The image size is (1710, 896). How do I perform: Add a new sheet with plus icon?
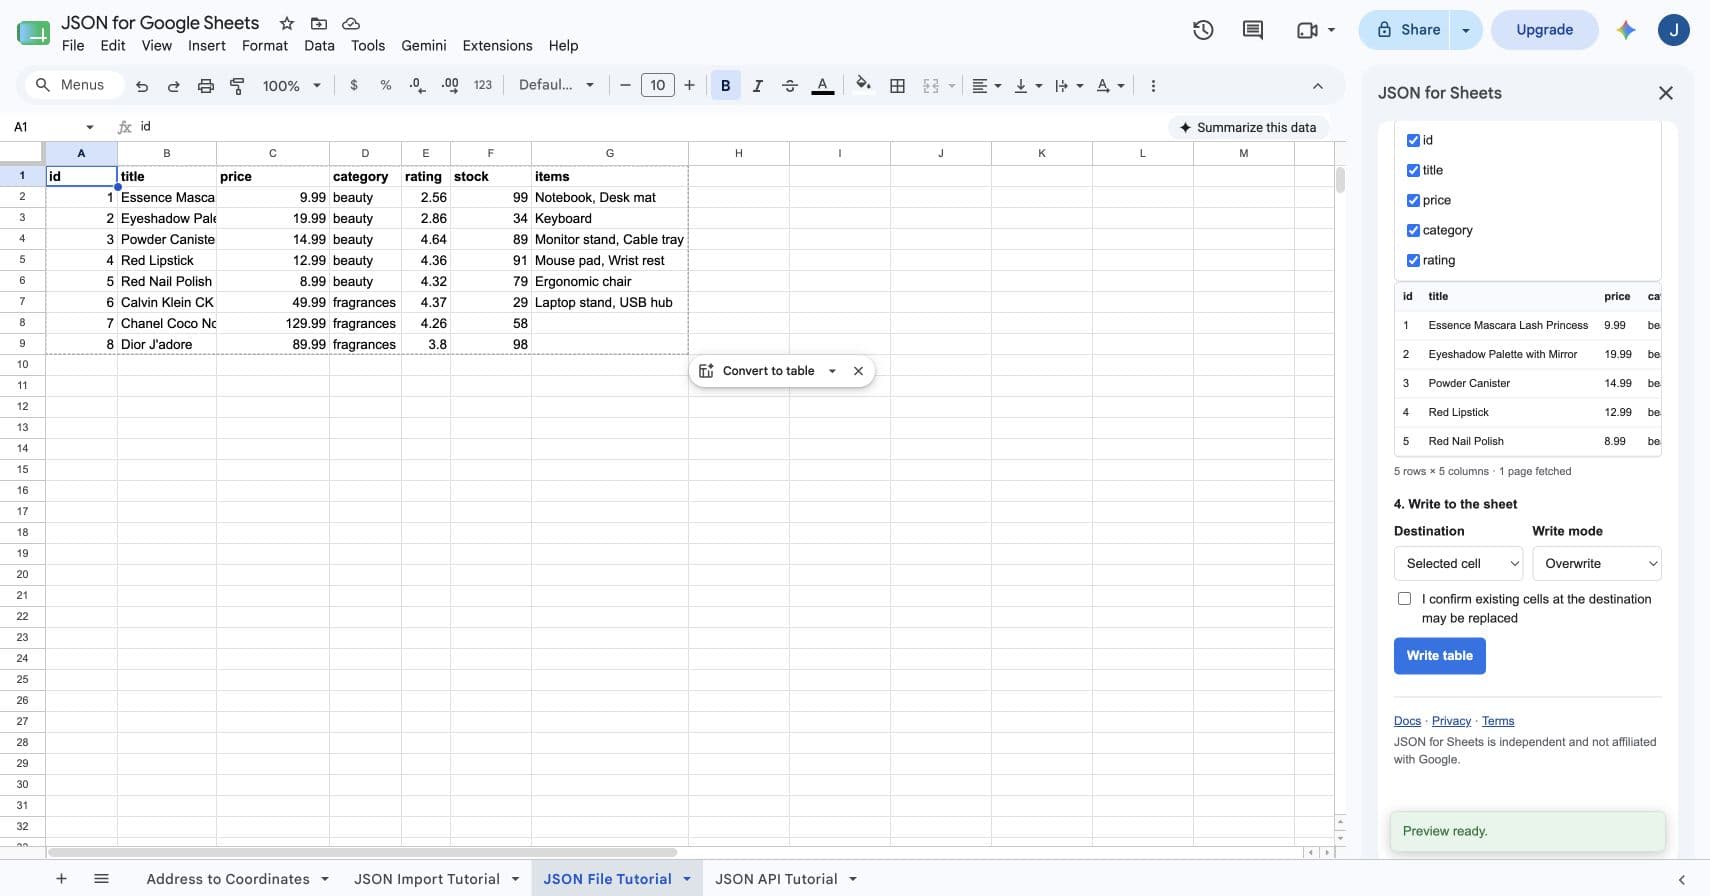coord(61,879)
